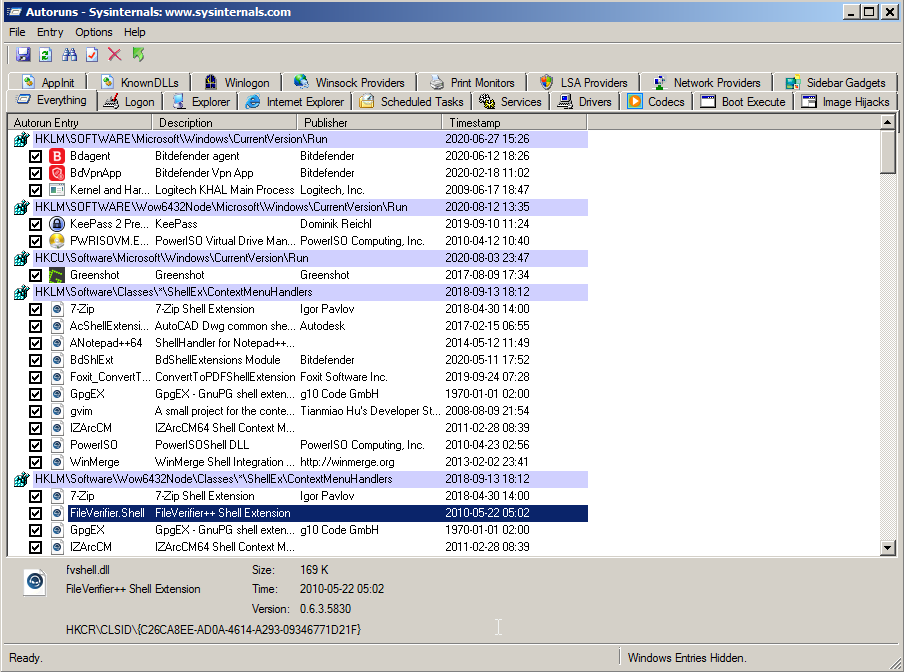This screenshot has width=904, height=672.
Task: Sort by the Publisher column header
Action: tap(370, 123)
